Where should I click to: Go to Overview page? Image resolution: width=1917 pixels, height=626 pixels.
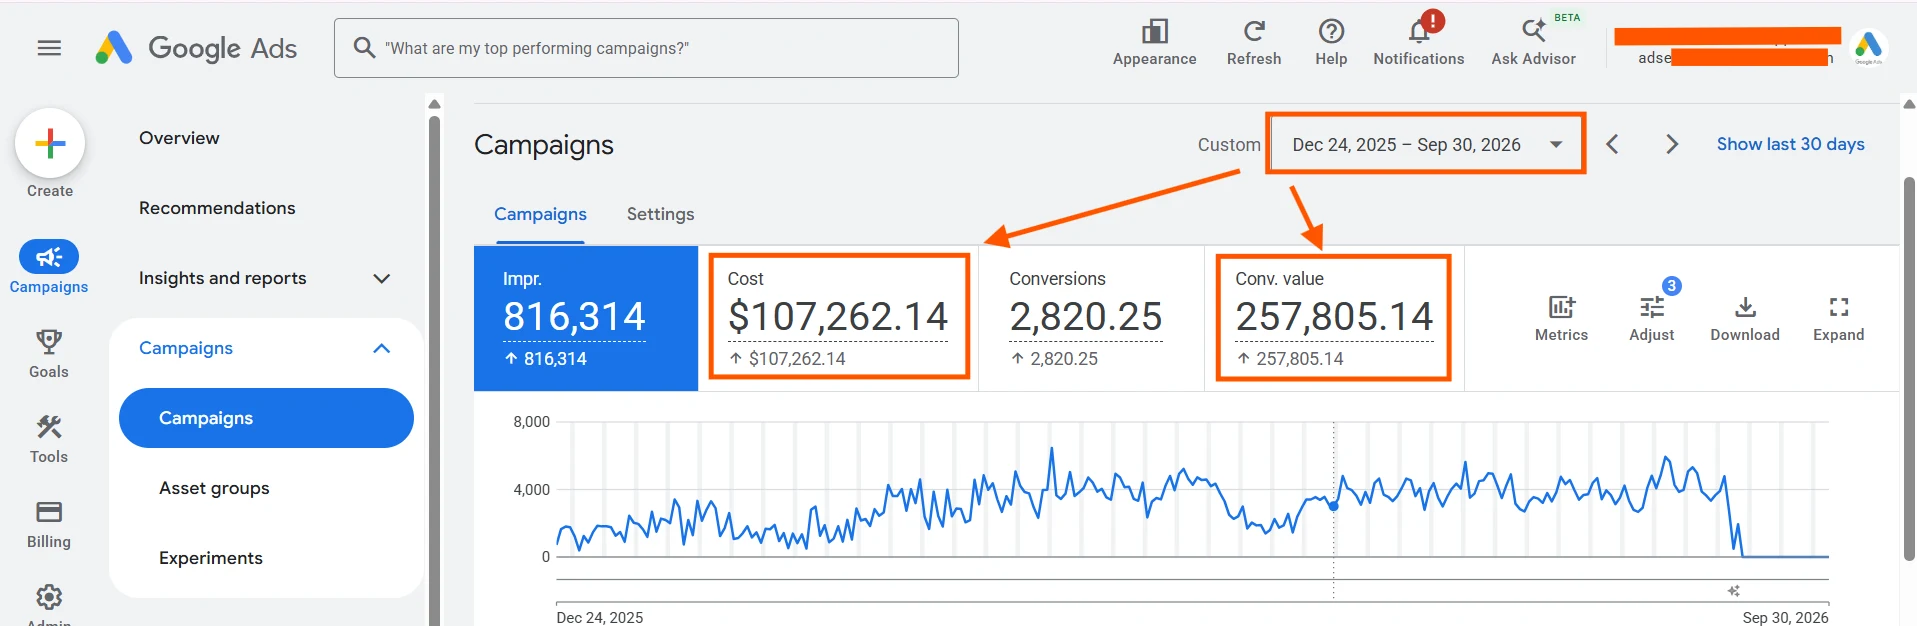pyautogui.click(x=179, y=138)
